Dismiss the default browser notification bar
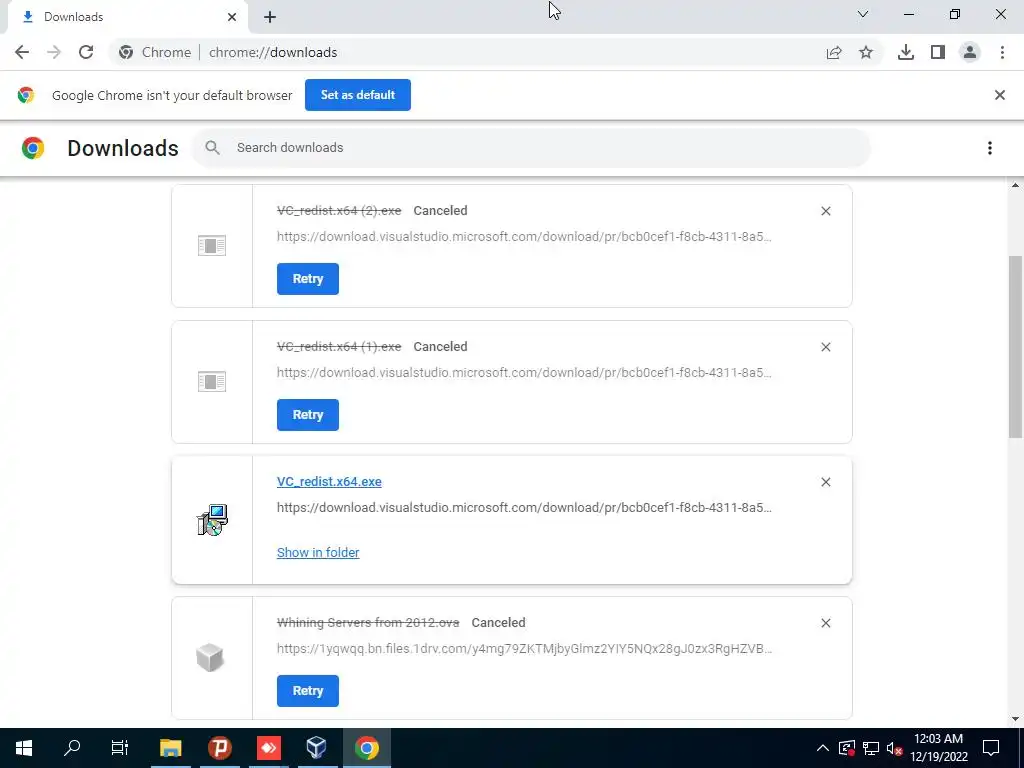 (1000, 95)
